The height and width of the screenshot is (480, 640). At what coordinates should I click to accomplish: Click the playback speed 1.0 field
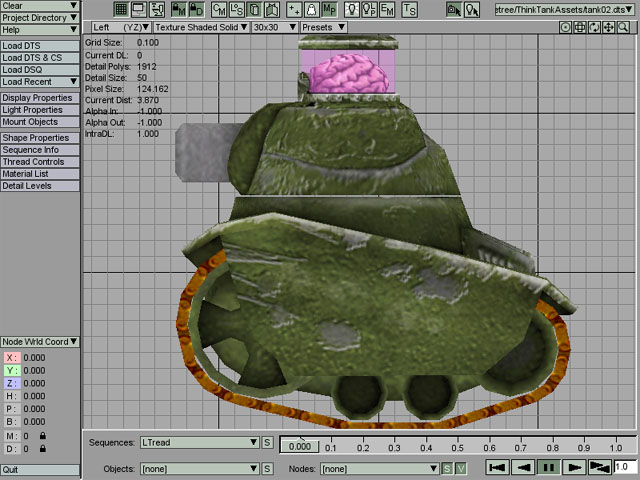coord(625,467)
